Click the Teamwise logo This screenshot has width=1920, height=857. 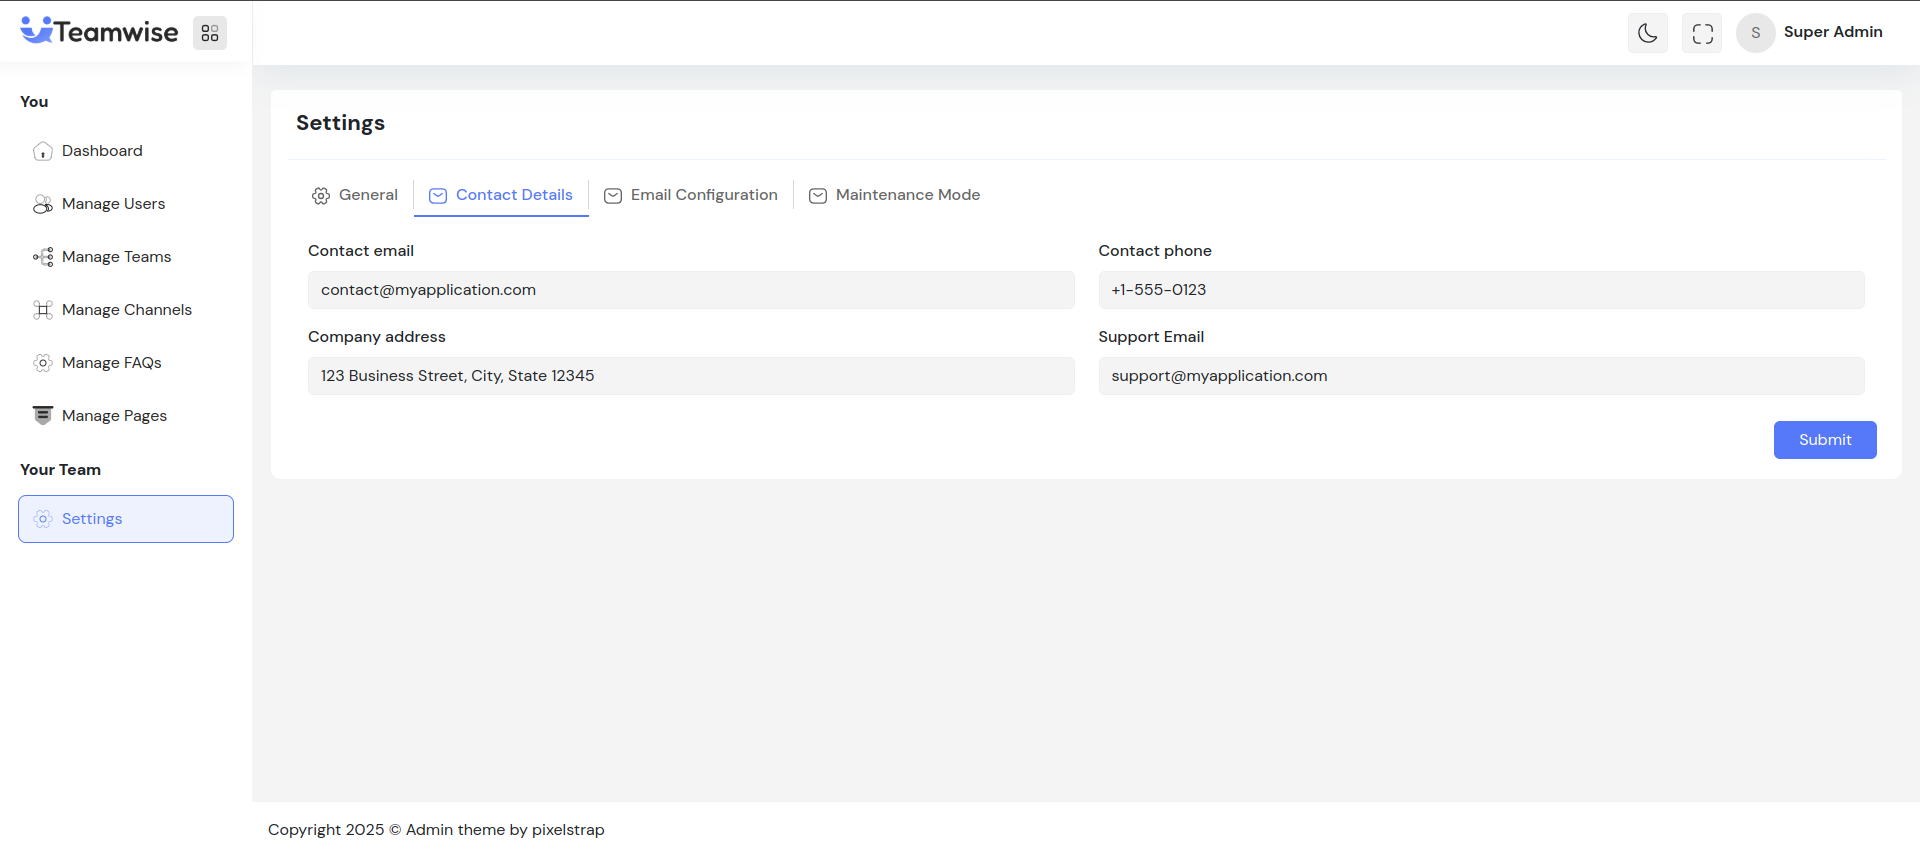point(99,32)
